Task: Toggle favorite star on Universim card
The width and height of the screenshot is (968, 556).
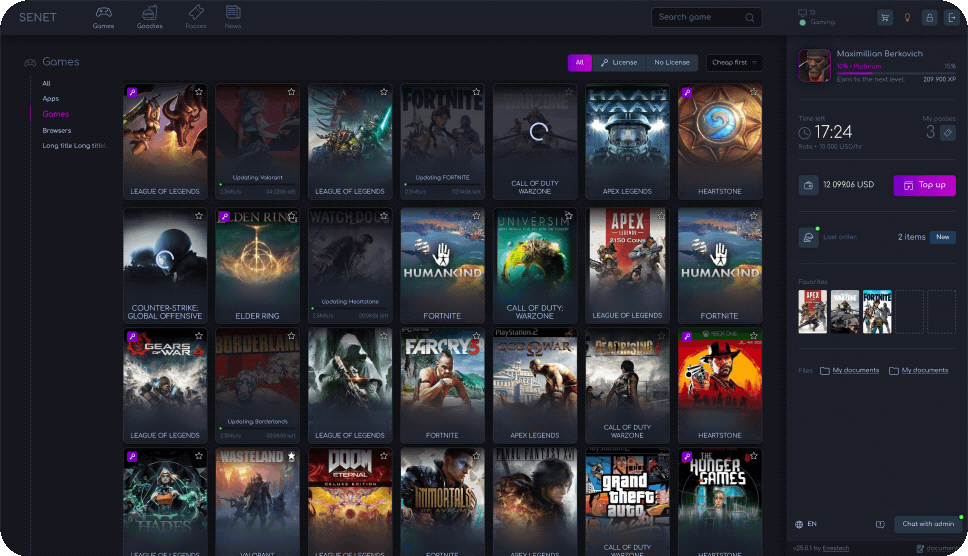Action: pos(569,216)
